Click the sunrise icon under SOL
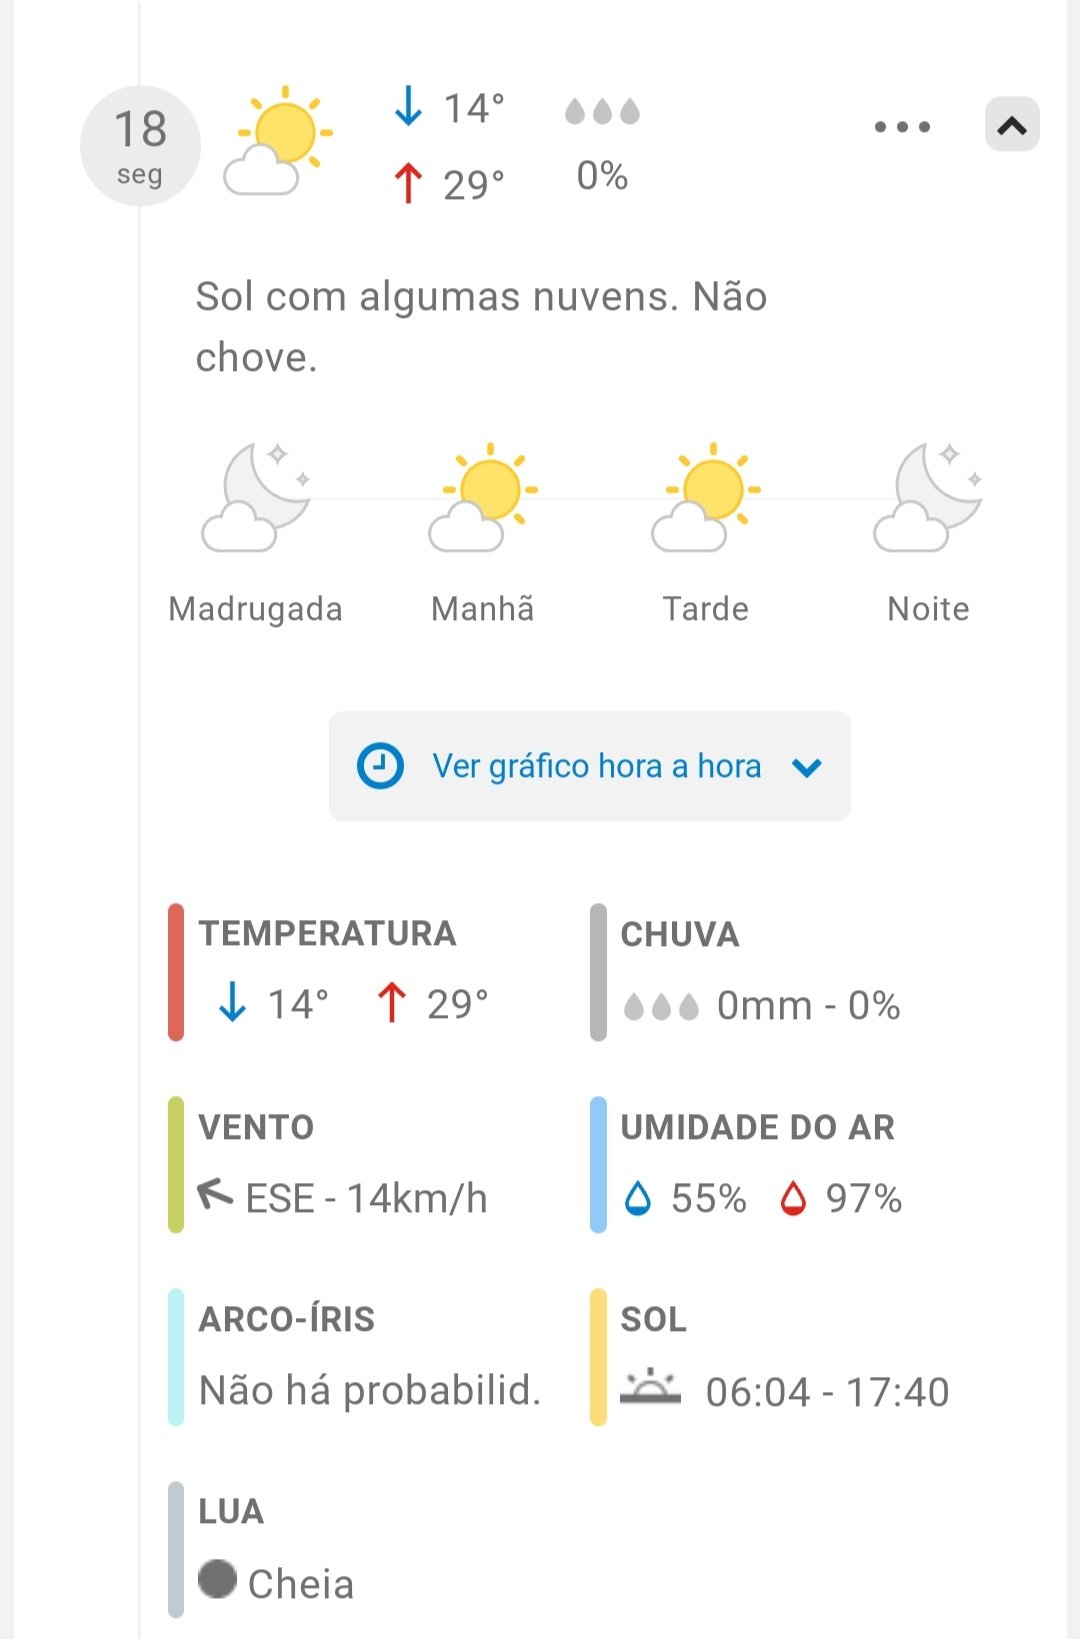This screenshot has height=1639, width=1080. click(650, 1388)
